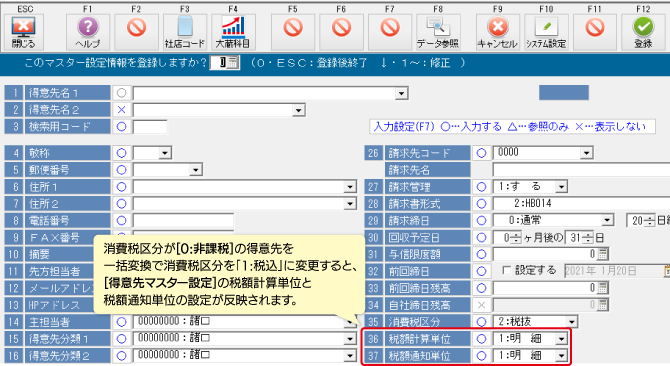Adjust the 請求締日 day spinner showing 20

(649, 221)
